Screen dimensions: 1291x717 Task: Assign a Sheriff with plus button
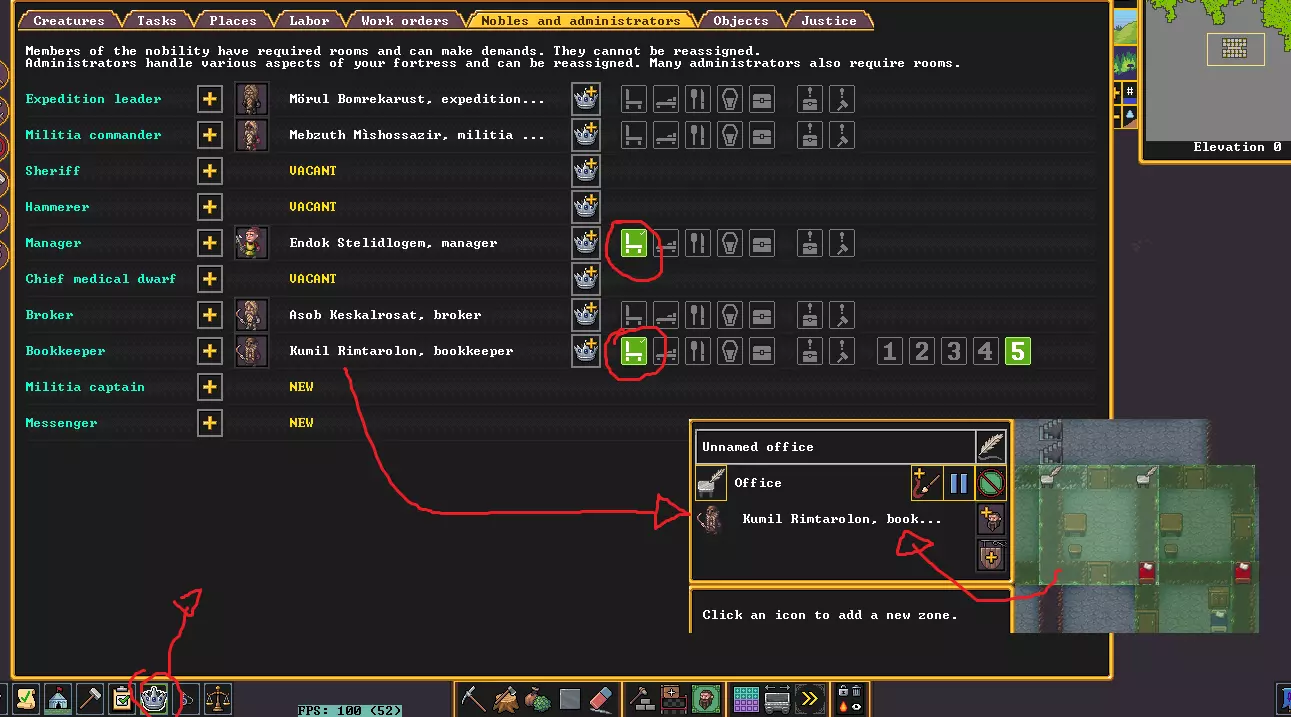coord(209,171)
